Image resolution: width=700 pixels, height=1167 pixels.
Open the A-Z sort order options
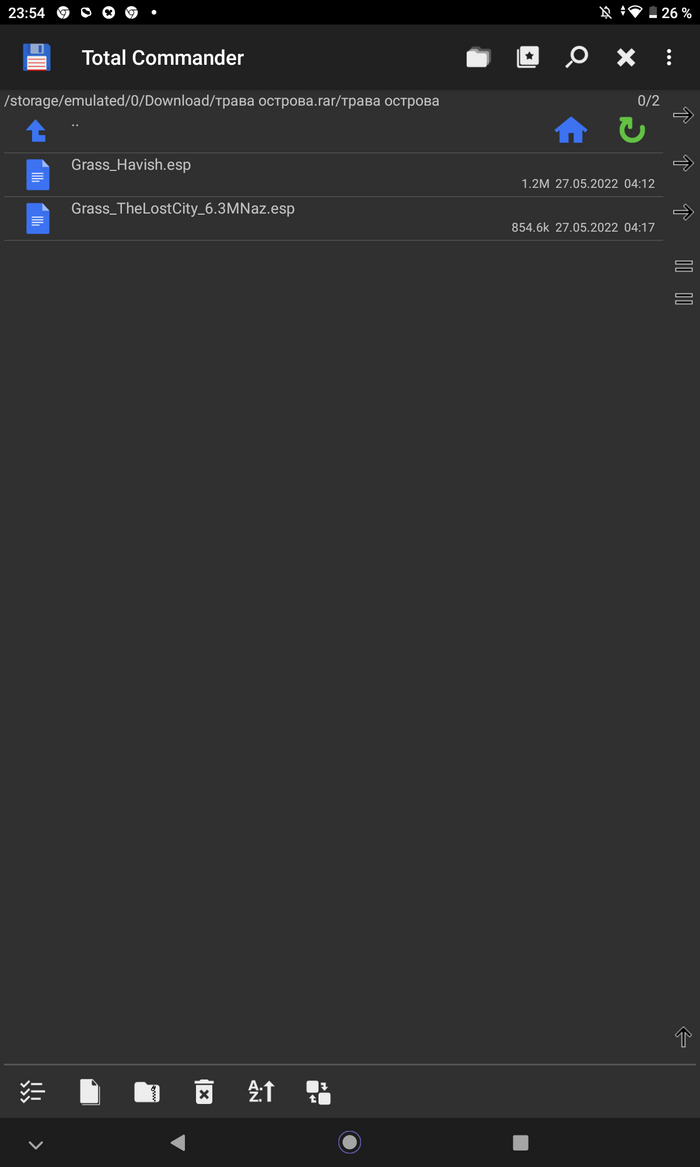click(x=261, y=1092)
